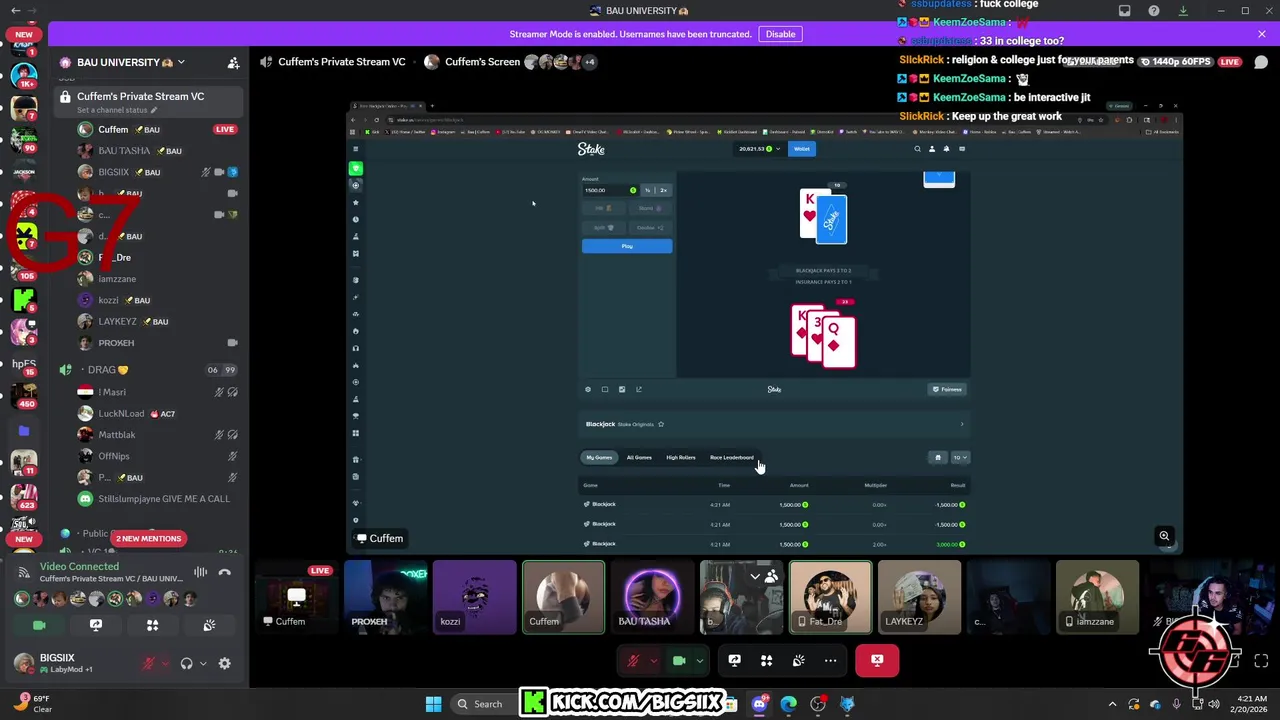Jump to 2 NEW MENTIONS
Viewport: 1280px width, 720px height.
point(148,538)
